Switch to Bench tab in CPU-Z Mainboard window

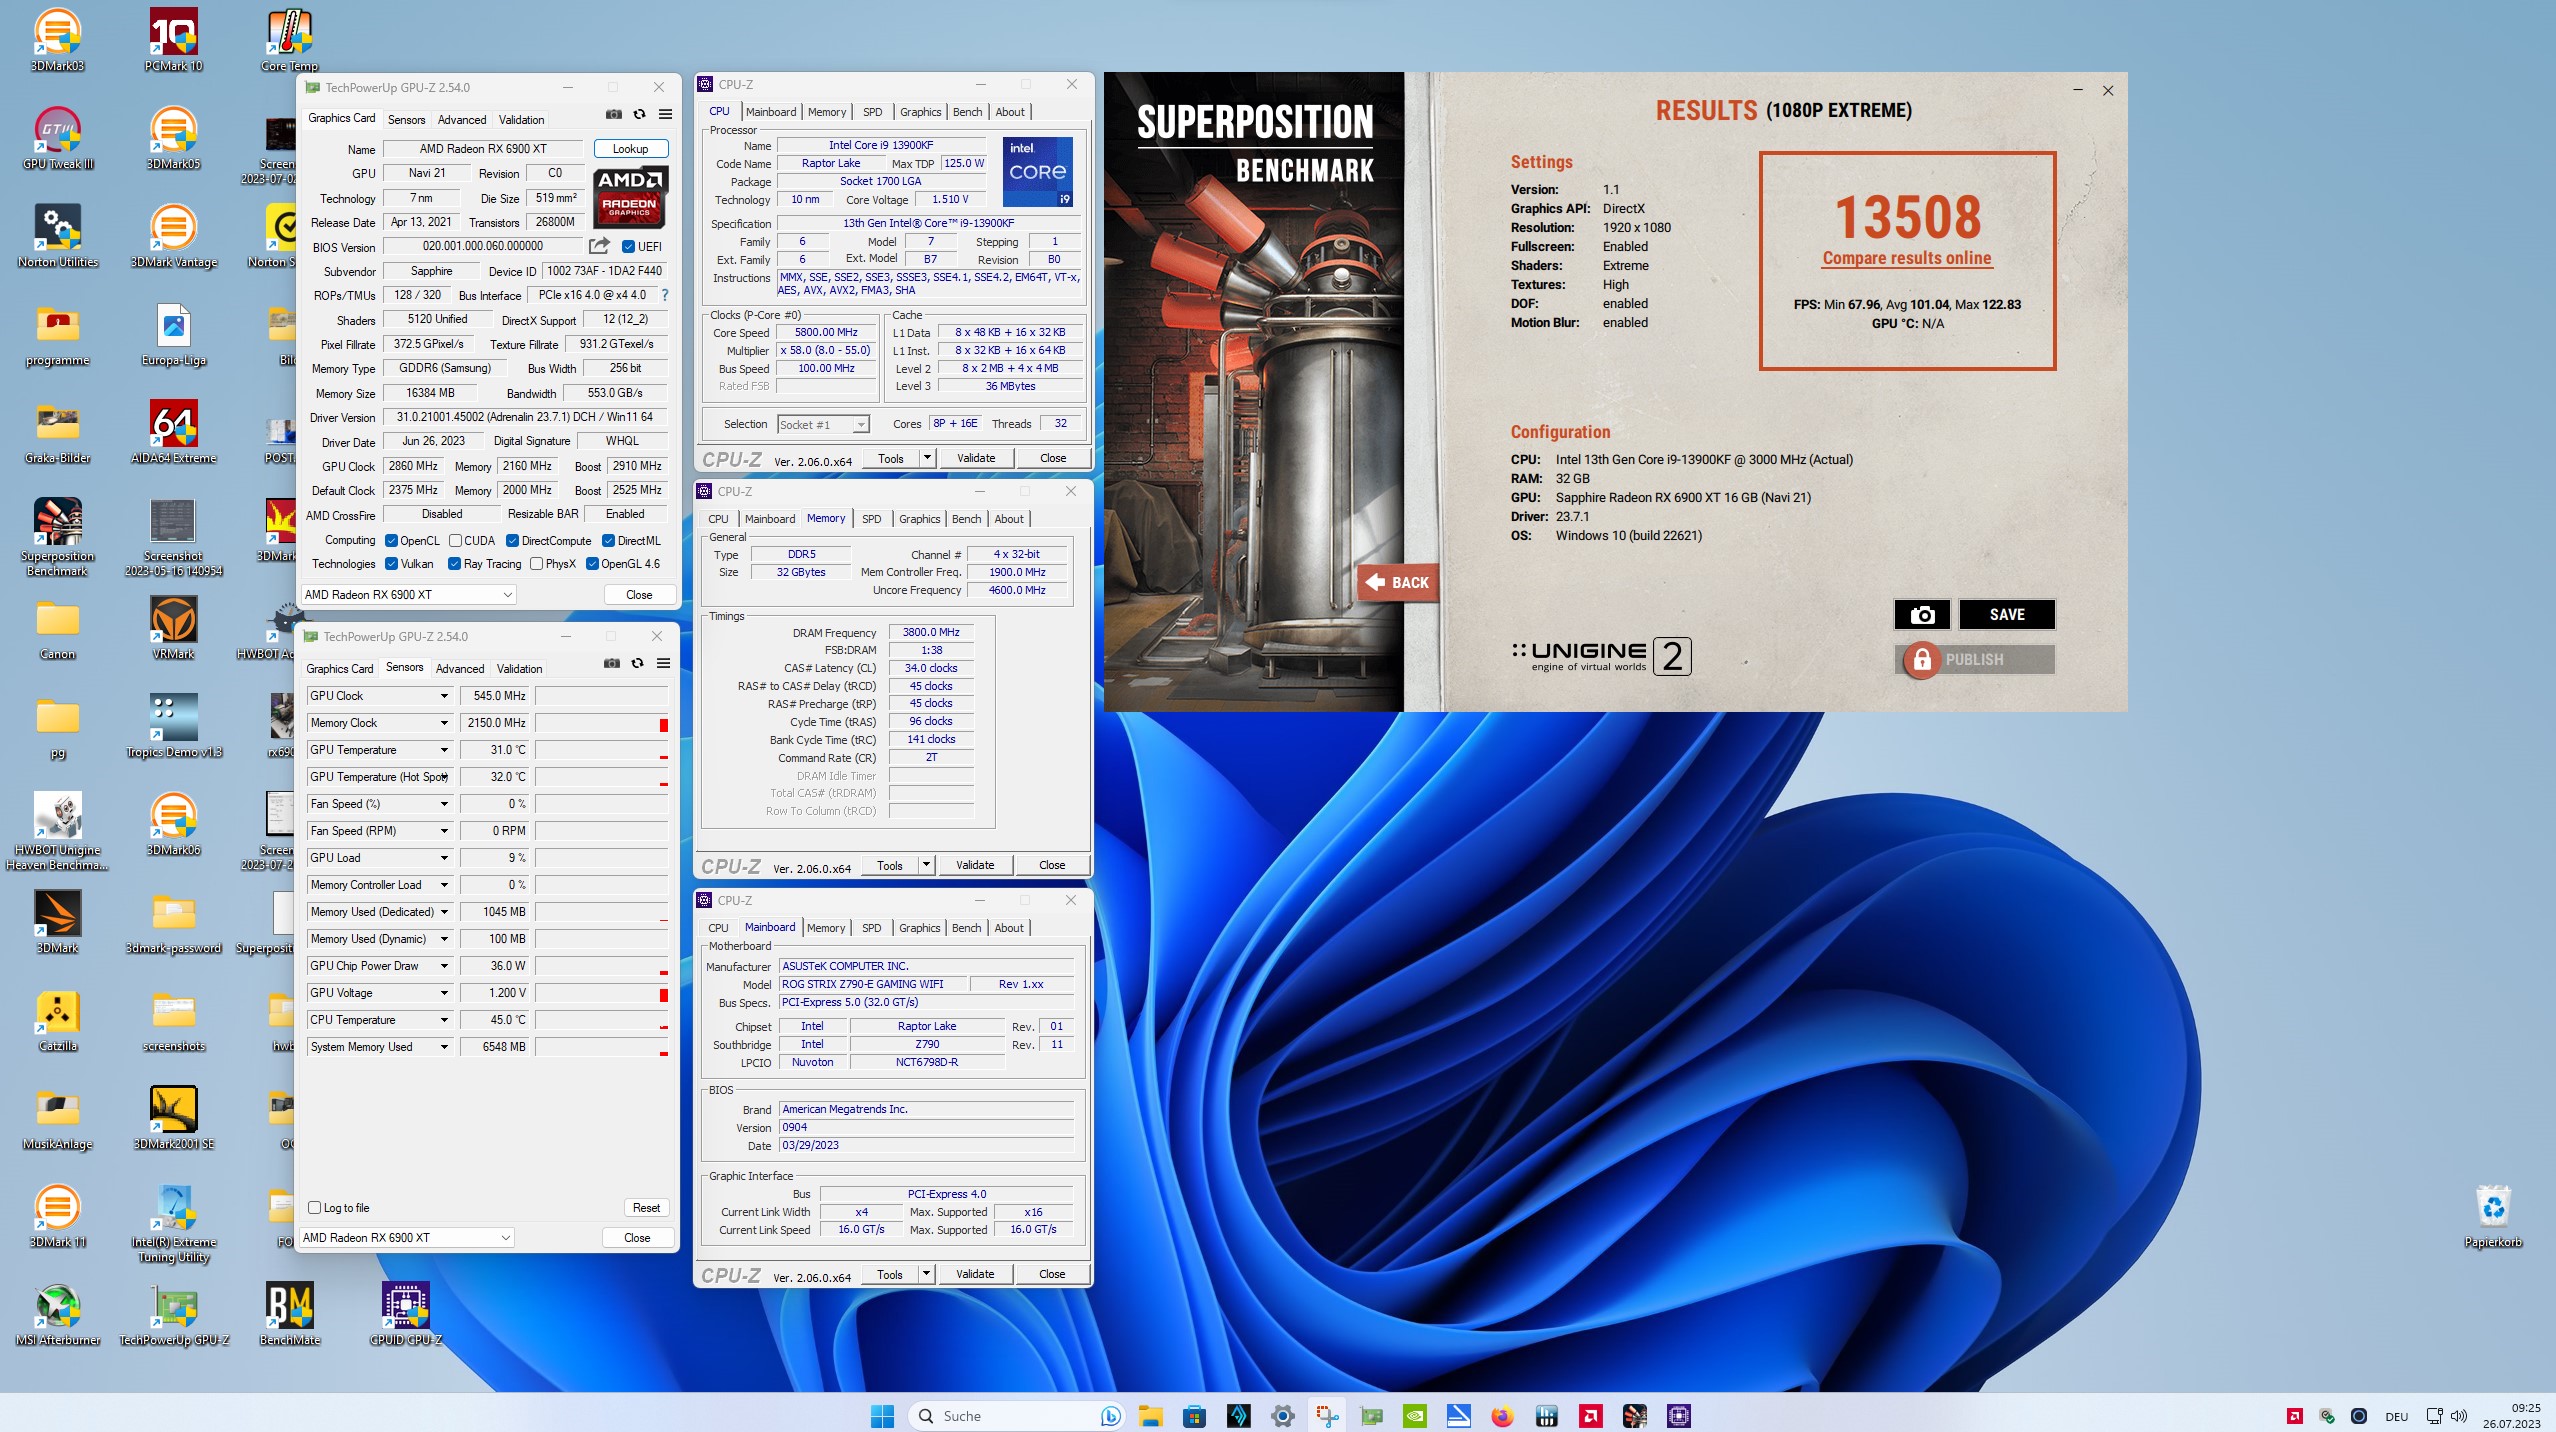tap(966, 928)
